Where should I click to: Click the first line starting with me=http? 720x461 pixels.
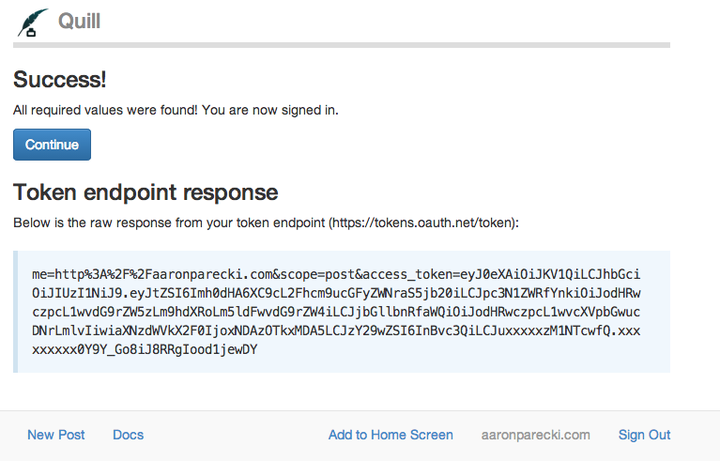336,275
